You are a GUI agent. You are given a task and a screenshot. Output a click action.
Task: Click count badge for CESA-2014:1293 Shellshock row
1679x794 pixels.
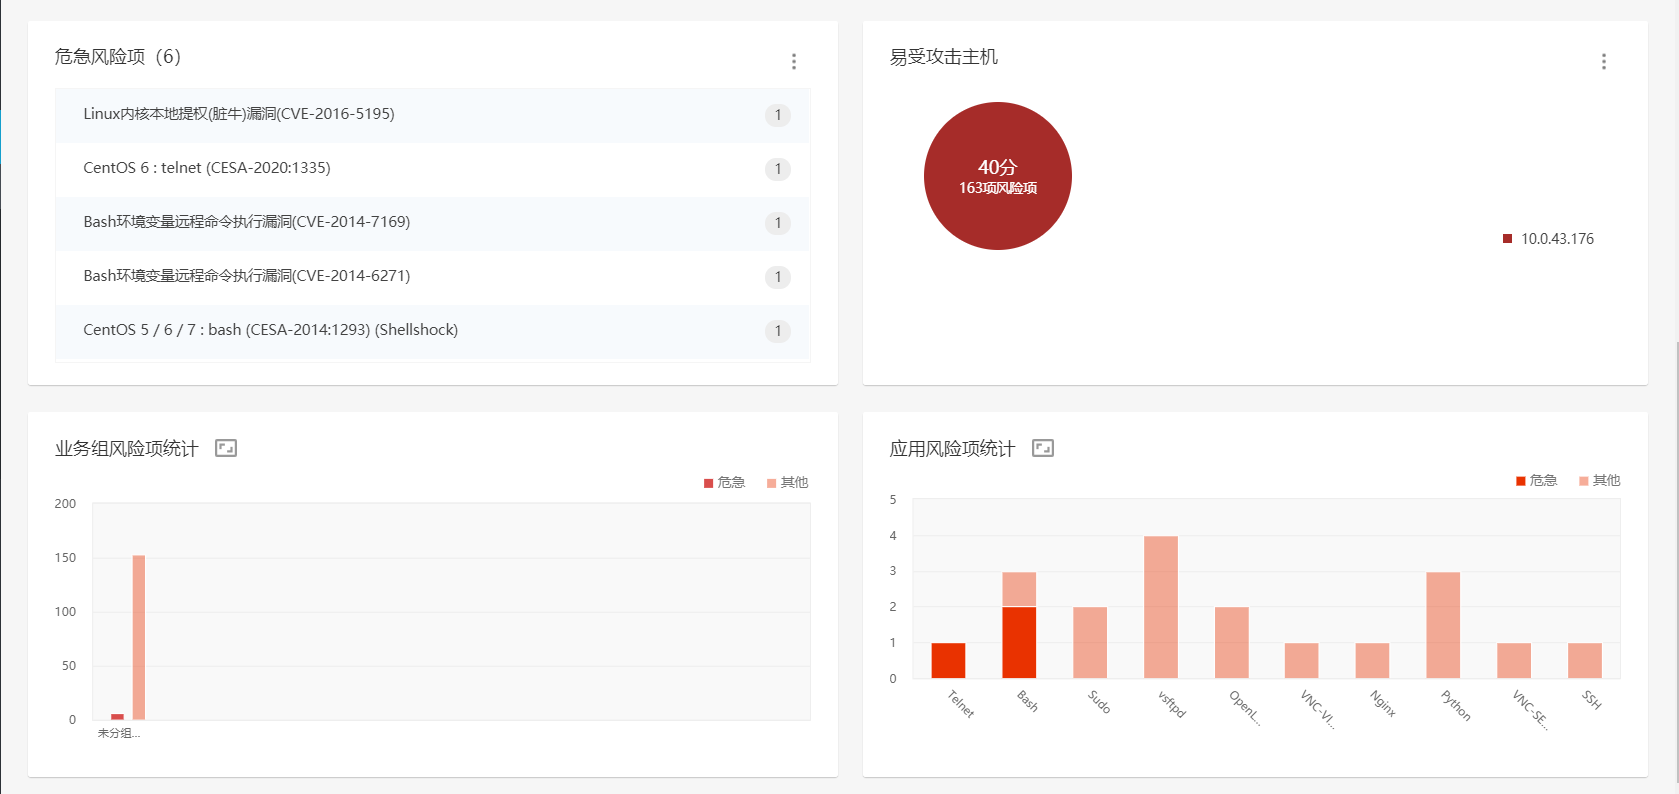(778, 331)
